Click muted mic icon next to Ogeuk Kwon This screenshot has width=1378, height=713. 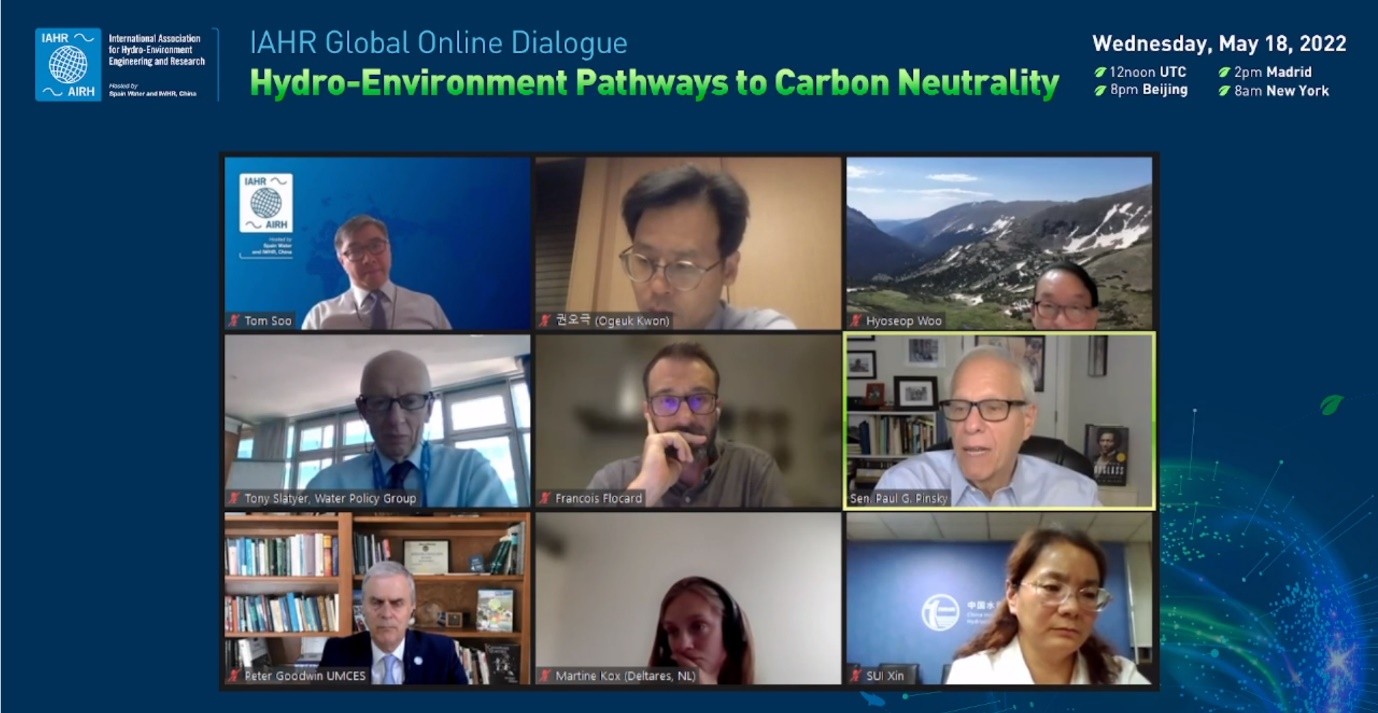[x=545, y=321]
